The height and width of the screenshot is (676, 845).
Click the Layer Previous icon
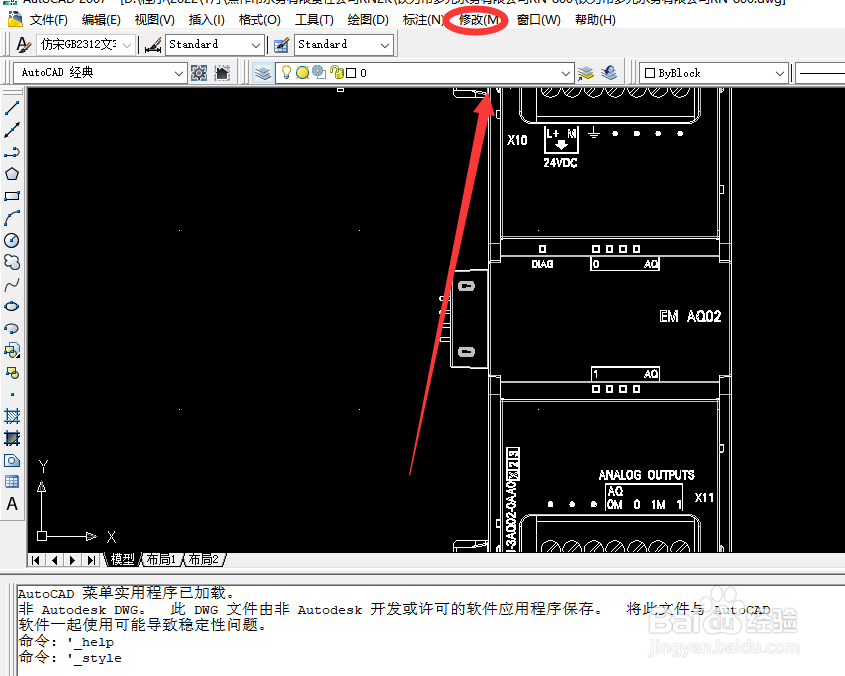tap(609, 73)
